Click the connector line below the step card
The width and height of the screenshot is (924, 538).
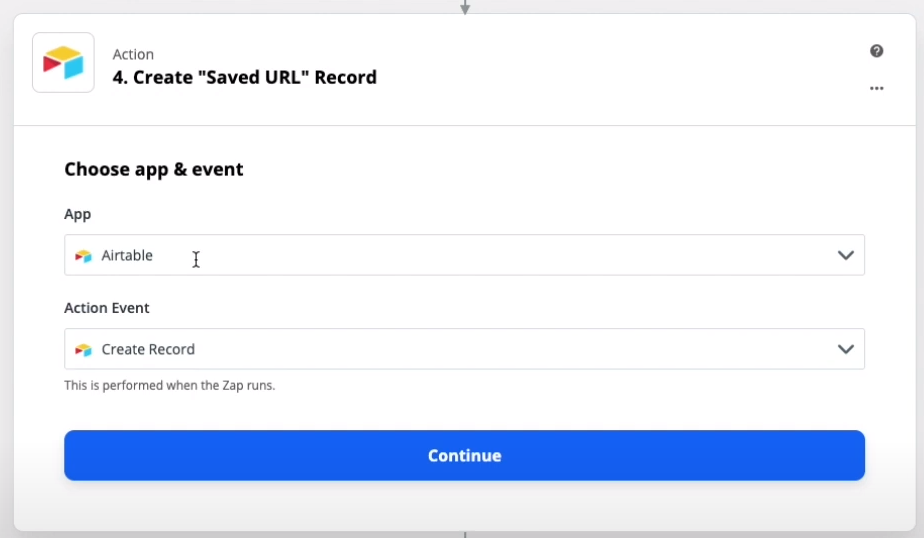tap(465, 534)
